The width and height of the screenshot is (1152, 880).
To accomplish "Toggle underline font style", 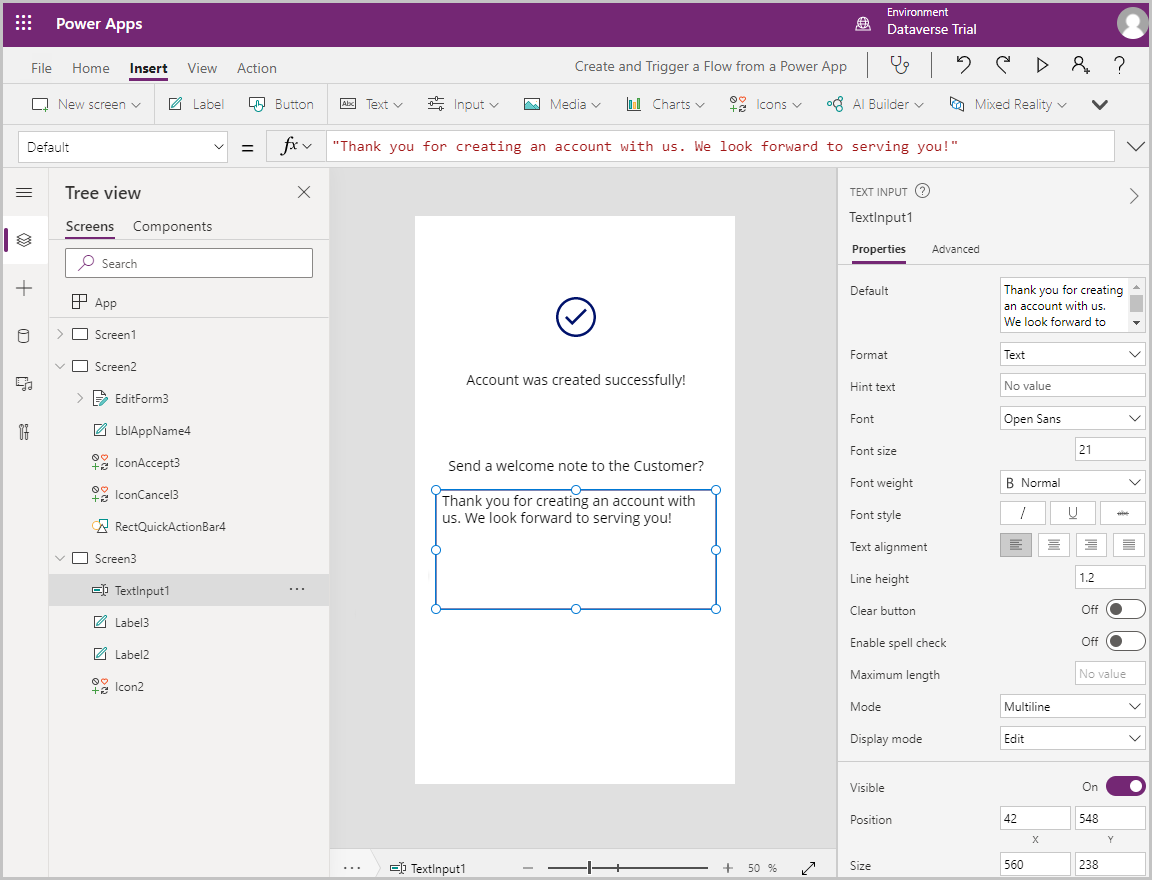I will point(1073,513).
